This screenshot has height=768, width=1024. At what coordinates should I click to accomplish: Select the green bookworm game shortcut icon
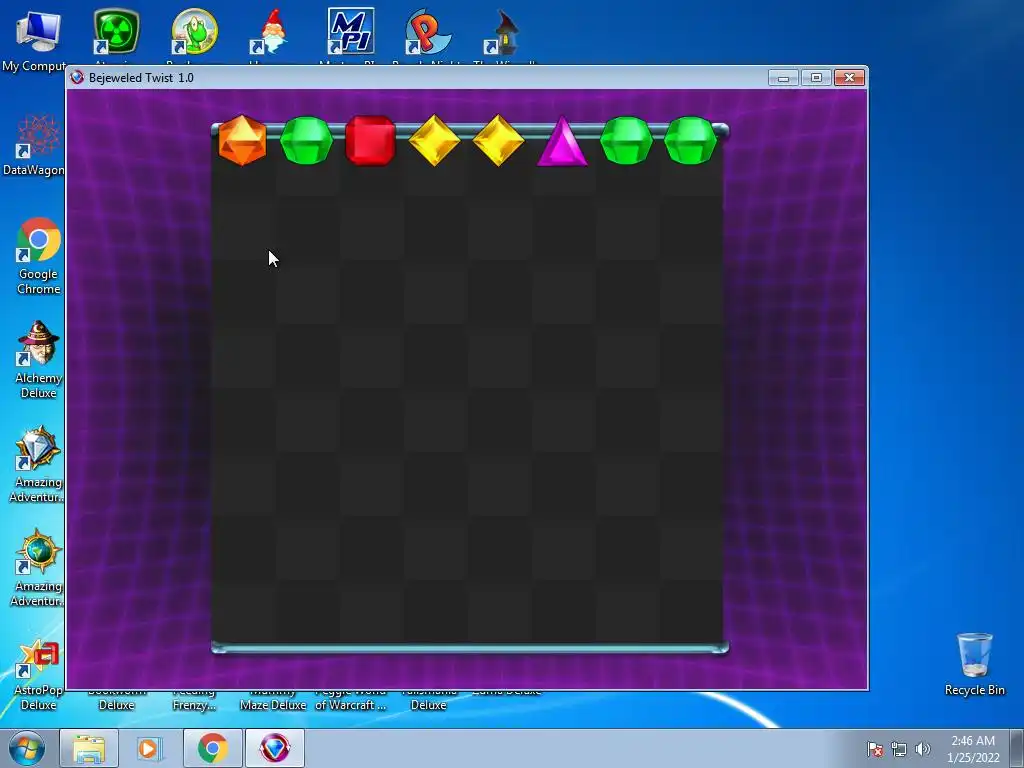tap(194, 31)
